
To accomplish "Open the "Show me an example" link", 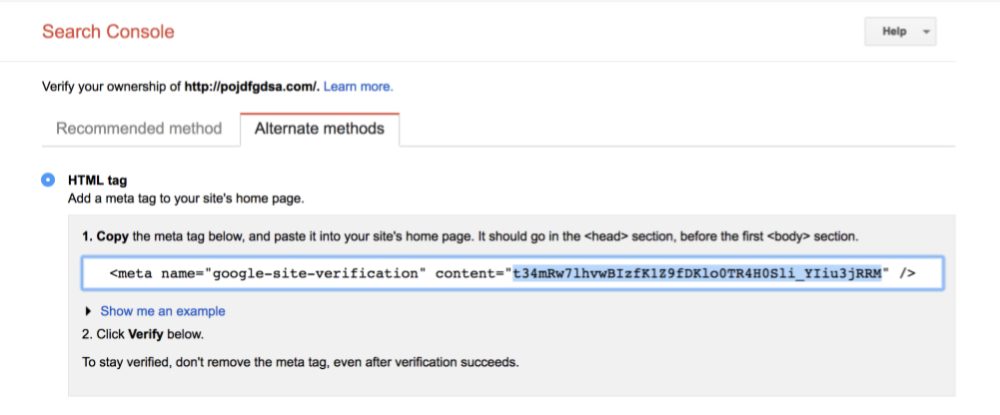I will pos(163,311).
